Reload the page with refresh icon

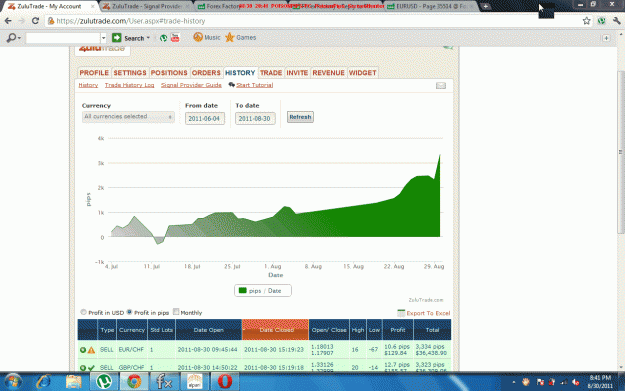click(35, 21)
